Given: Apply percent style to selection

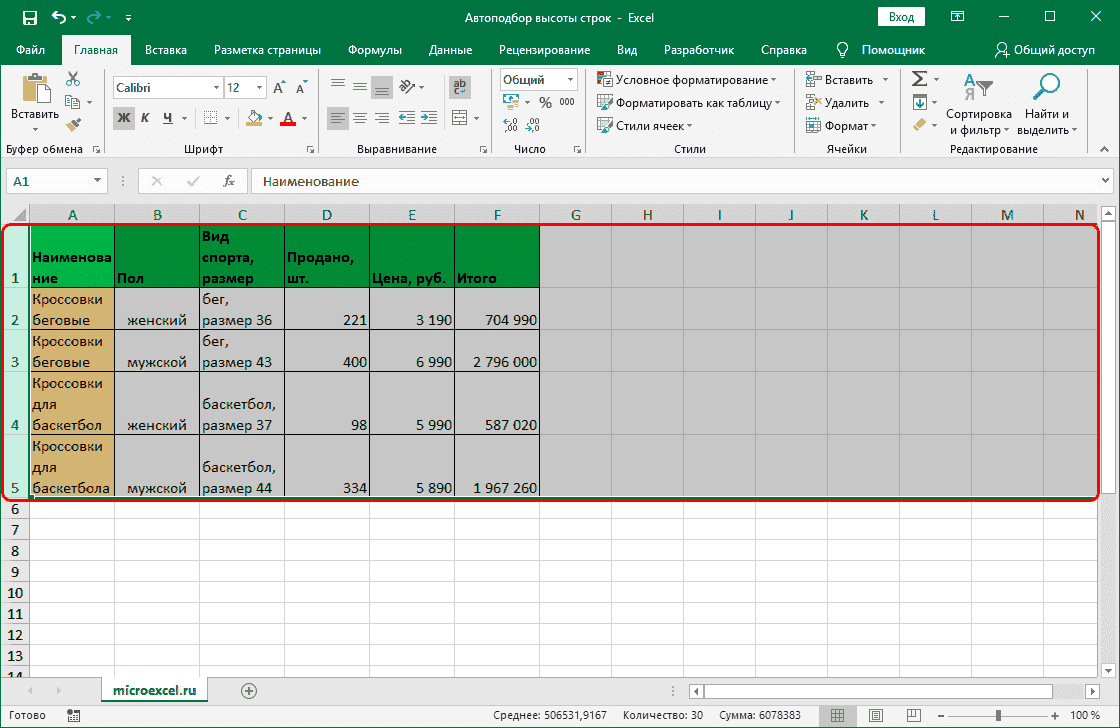Looking at the screenshot, I should pos(545,102).
